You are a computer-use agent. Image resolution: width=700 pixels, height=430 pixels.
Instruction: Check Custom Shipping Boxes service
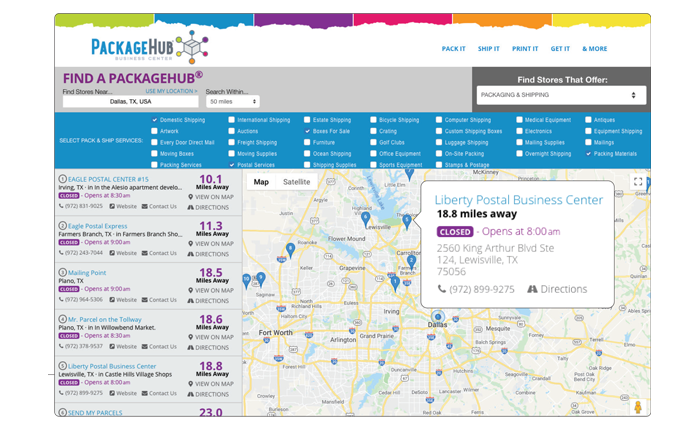coord(439,131)
